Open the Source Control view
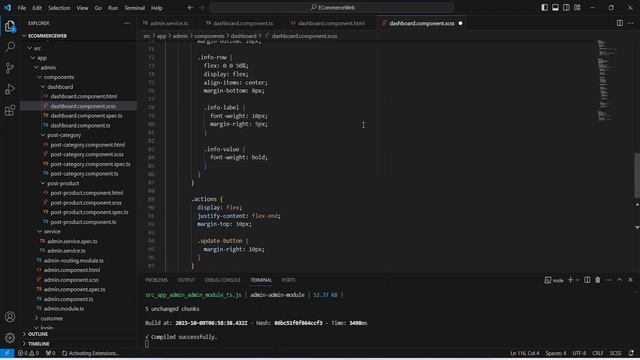The width and height of the screenshot is (640, 360). click(x=10, y=68)
